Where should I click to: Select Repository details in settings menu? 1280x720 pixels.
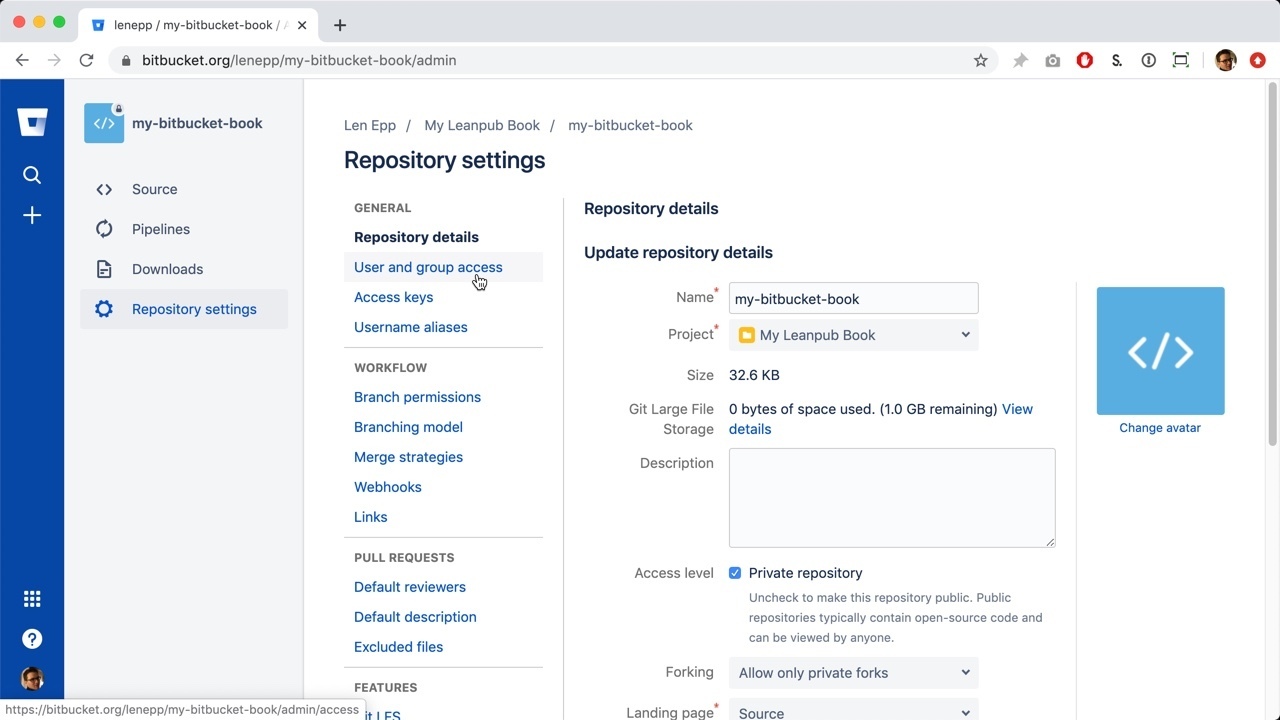point(416,237)
